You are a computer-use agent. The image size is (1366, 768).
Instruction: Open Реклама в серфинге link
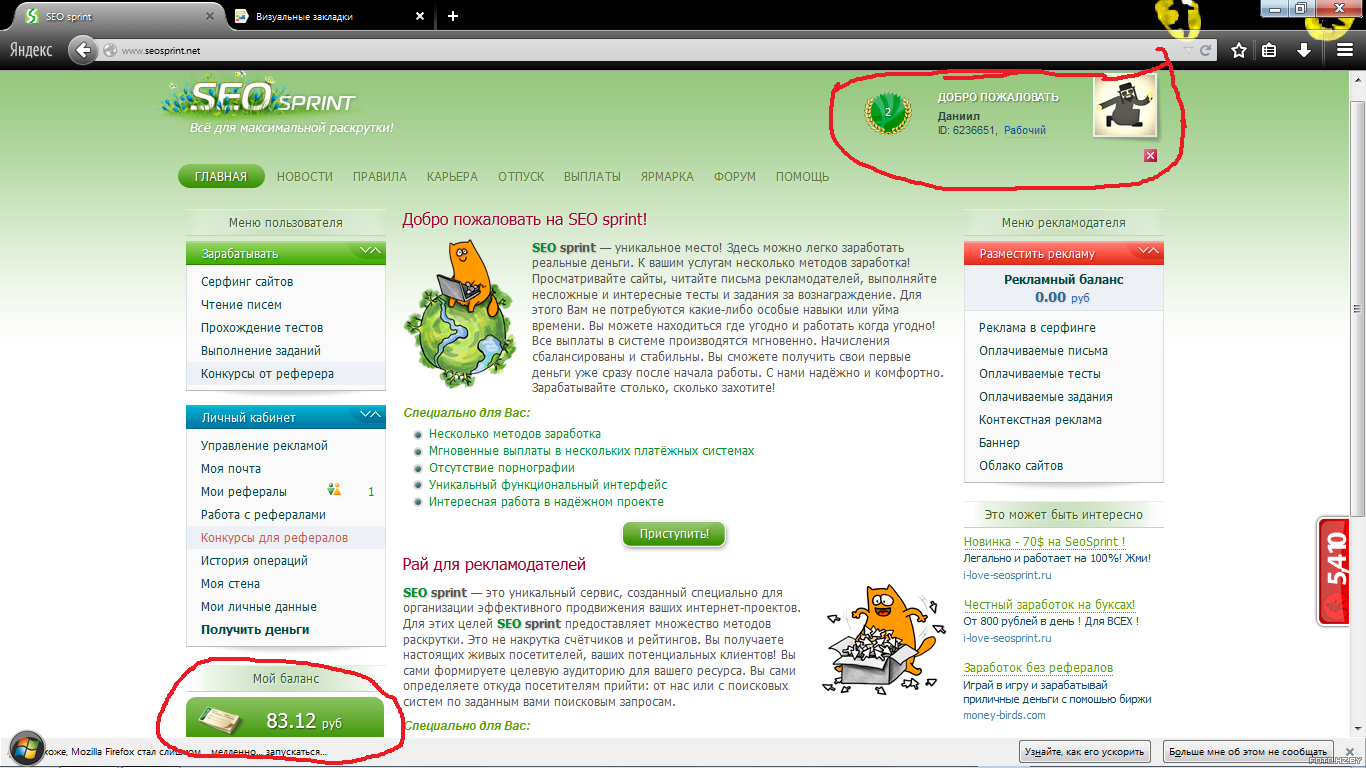pyautogui.click(x=1037, y=328)
